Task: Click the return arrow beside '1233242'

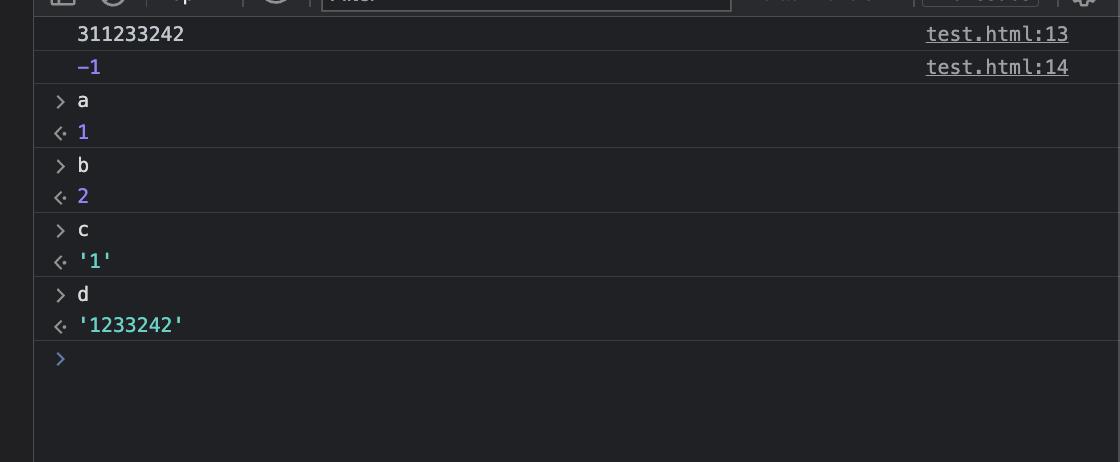Action: [61, 326]
